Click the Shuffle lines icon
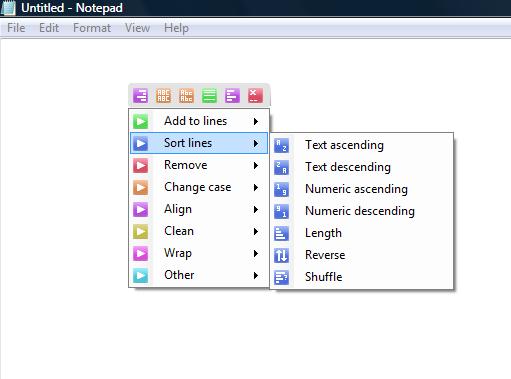Screen dimensions: 511x379 tap(281, 278)
